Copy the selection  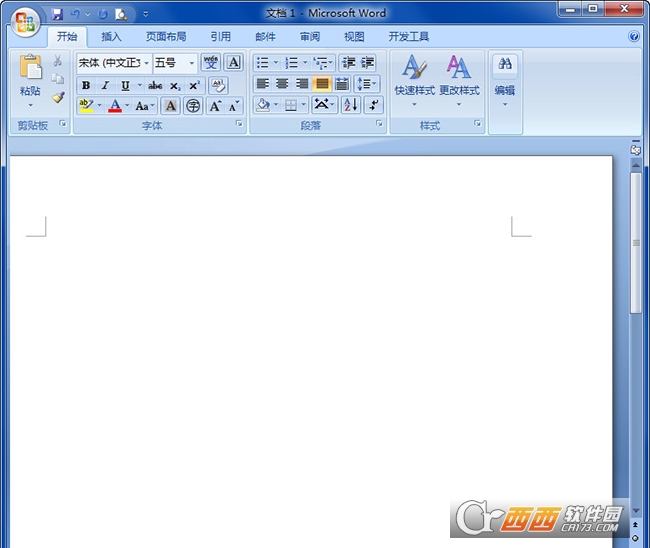click(x=58, y=79)
